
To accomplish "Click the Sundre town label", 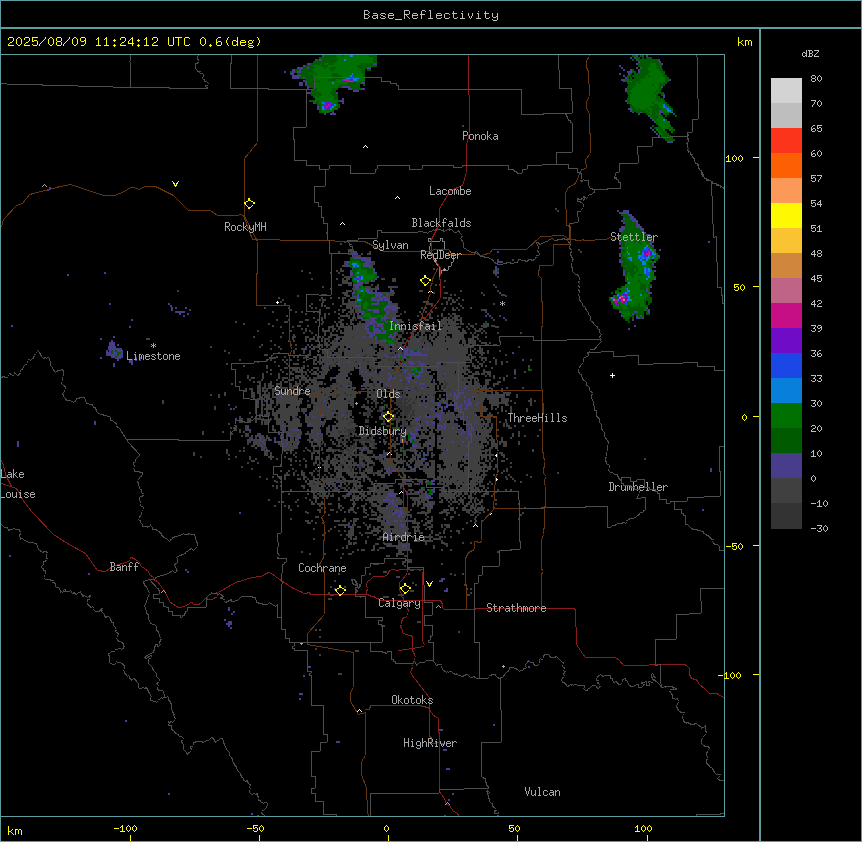I will click(x=292, y=391).
